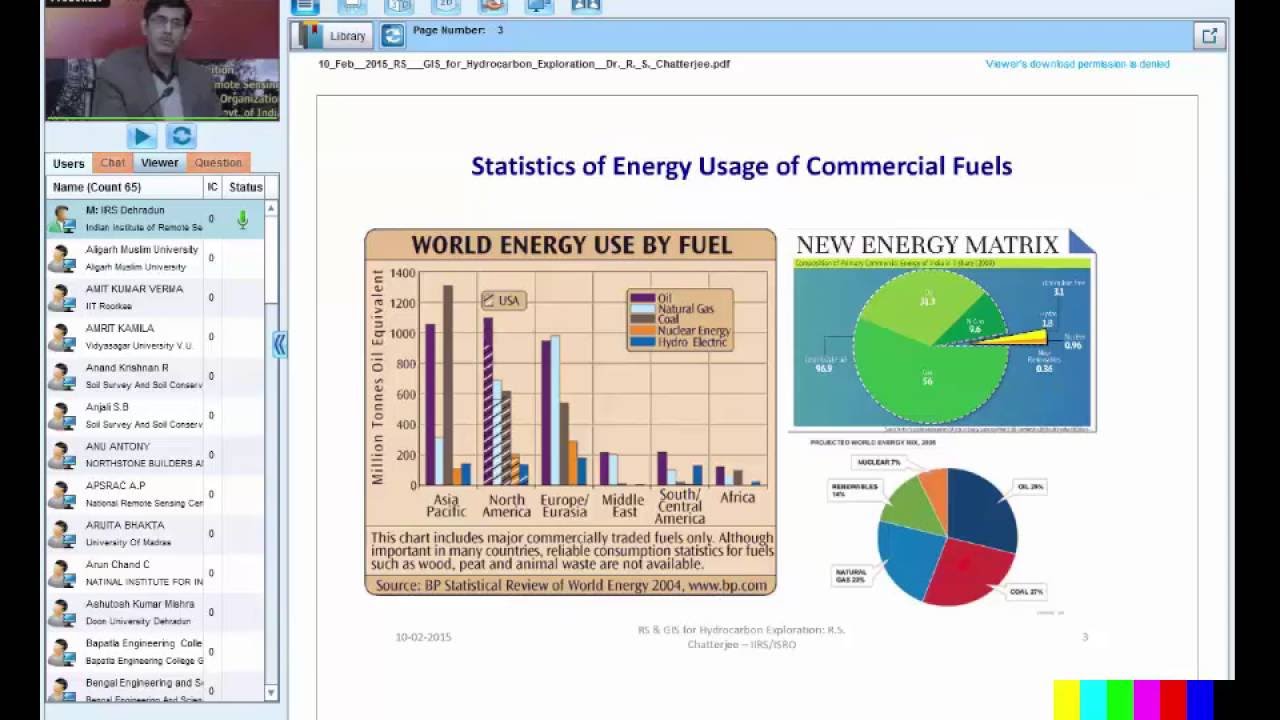Click avatar icon of M: IRS Dehradun
This screenshot has width=1280, height=720.
pos(63,219)
